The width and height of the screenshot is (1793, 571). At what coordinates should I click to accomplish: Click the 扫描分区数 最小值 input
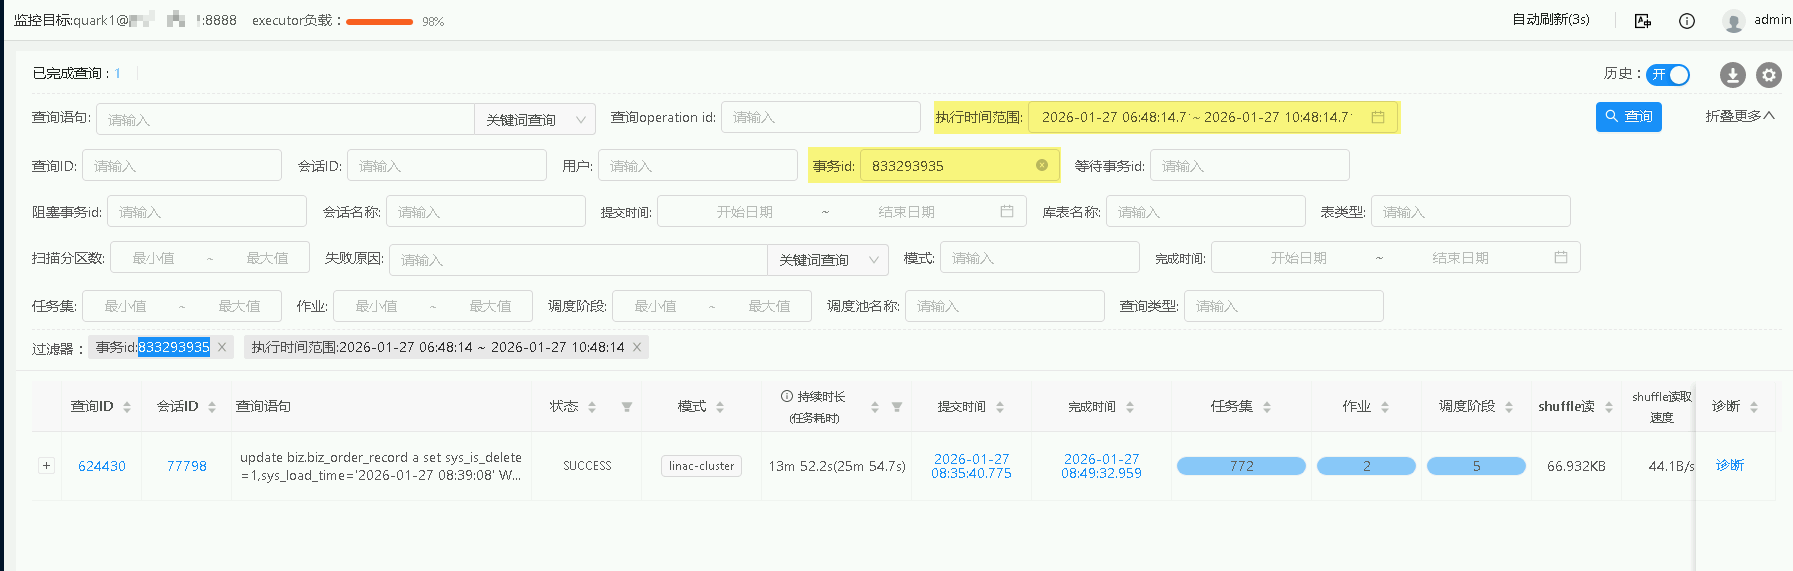click(x=154, y=258)
